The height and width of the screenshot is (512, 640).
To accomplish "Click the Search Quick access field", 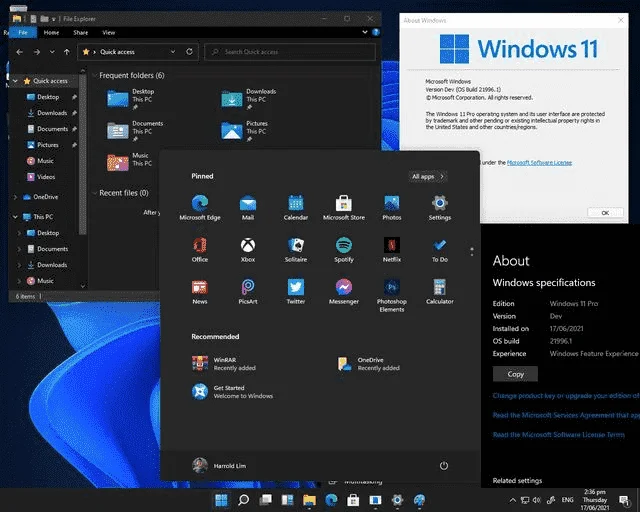I will pos(290,52).
